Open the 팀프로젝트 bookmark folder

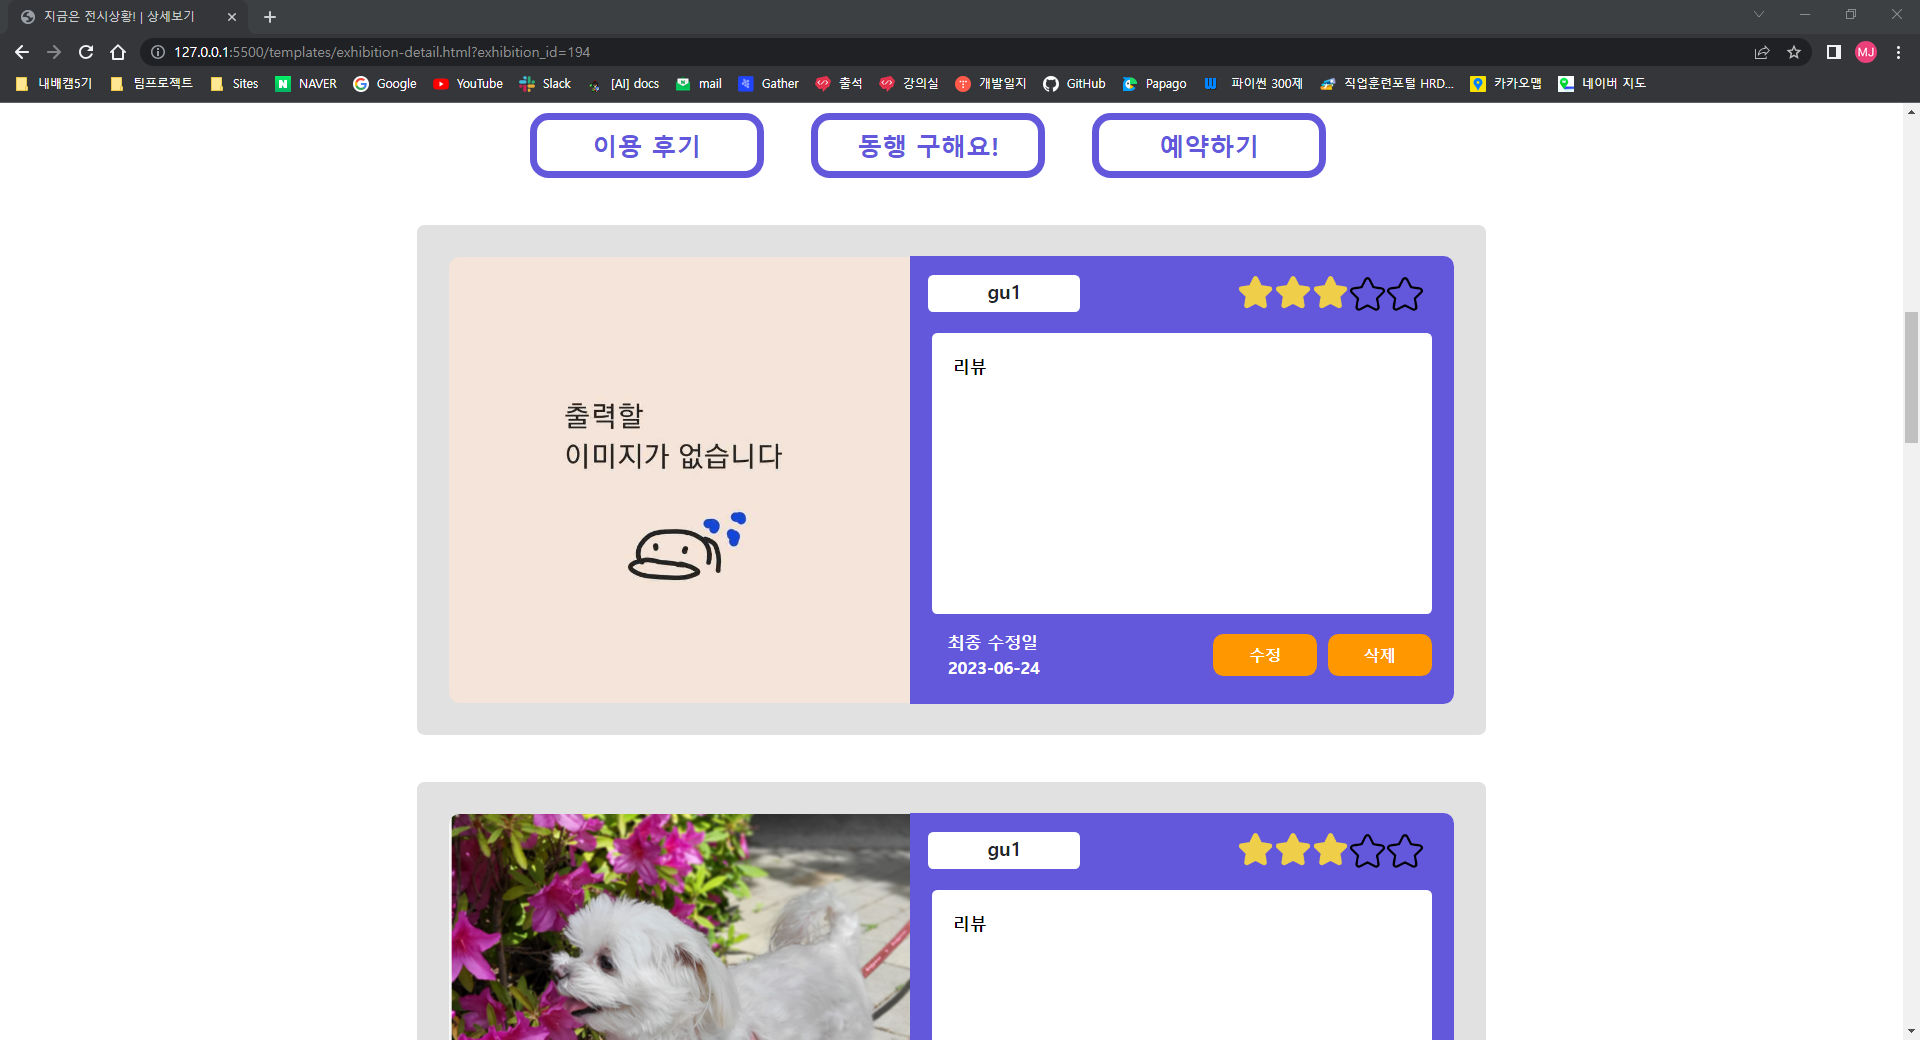pos(151,84)
